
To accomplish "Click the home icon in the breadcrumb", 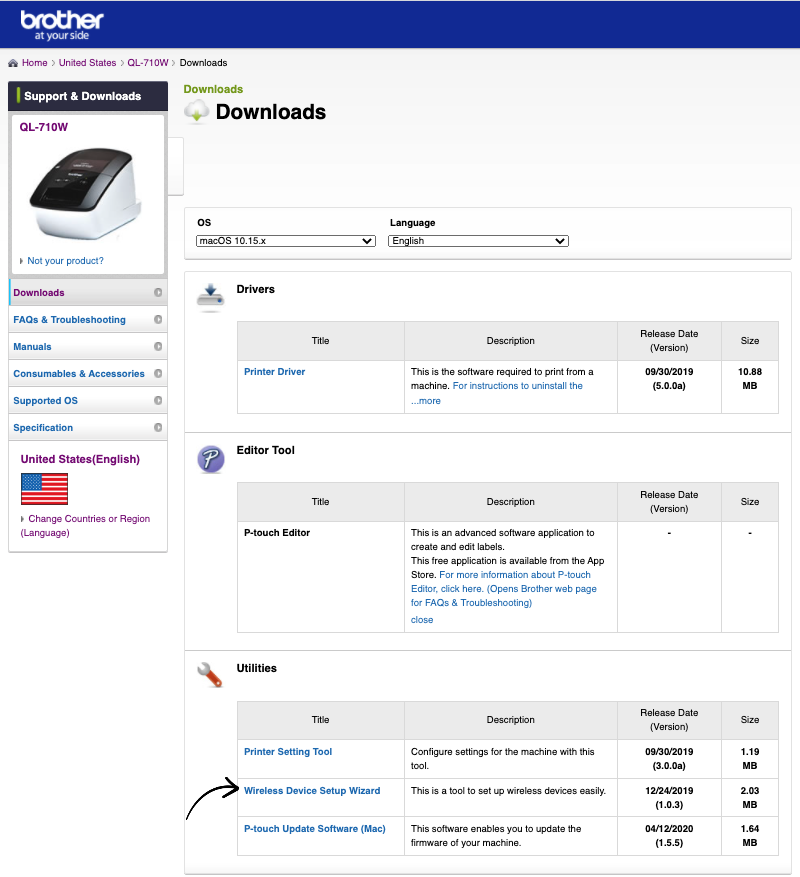I will 12,63.
